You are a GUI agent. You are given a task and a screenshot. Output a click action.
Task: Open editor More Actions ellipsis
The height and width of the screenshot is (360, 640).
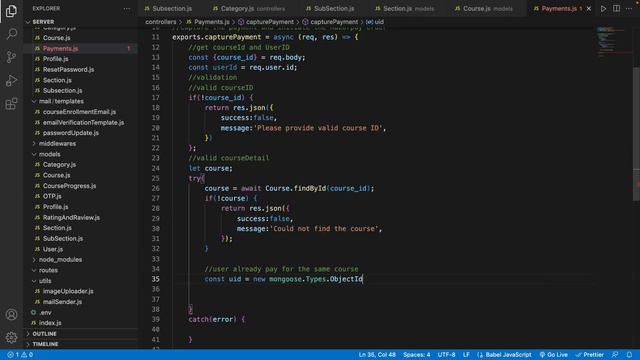629,9
